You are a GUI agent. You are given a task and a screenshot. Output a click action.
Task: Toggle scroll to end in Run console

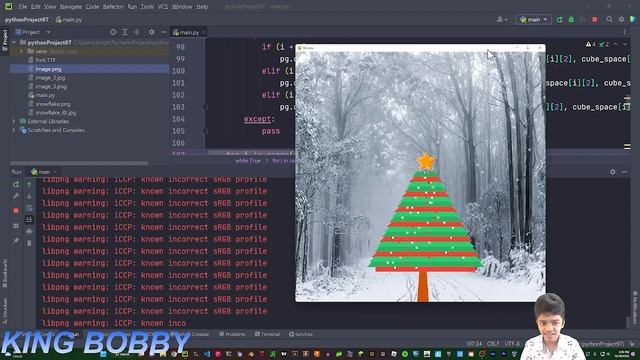pos(29,220)
